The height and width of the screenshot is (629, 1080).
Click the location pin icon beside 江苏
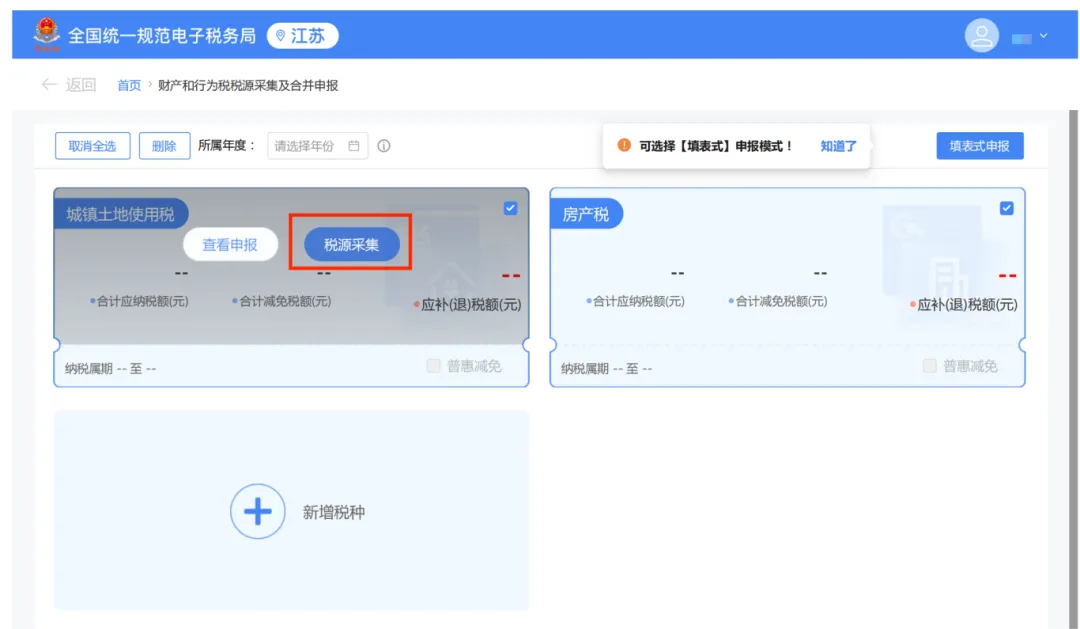pos(282,35)
